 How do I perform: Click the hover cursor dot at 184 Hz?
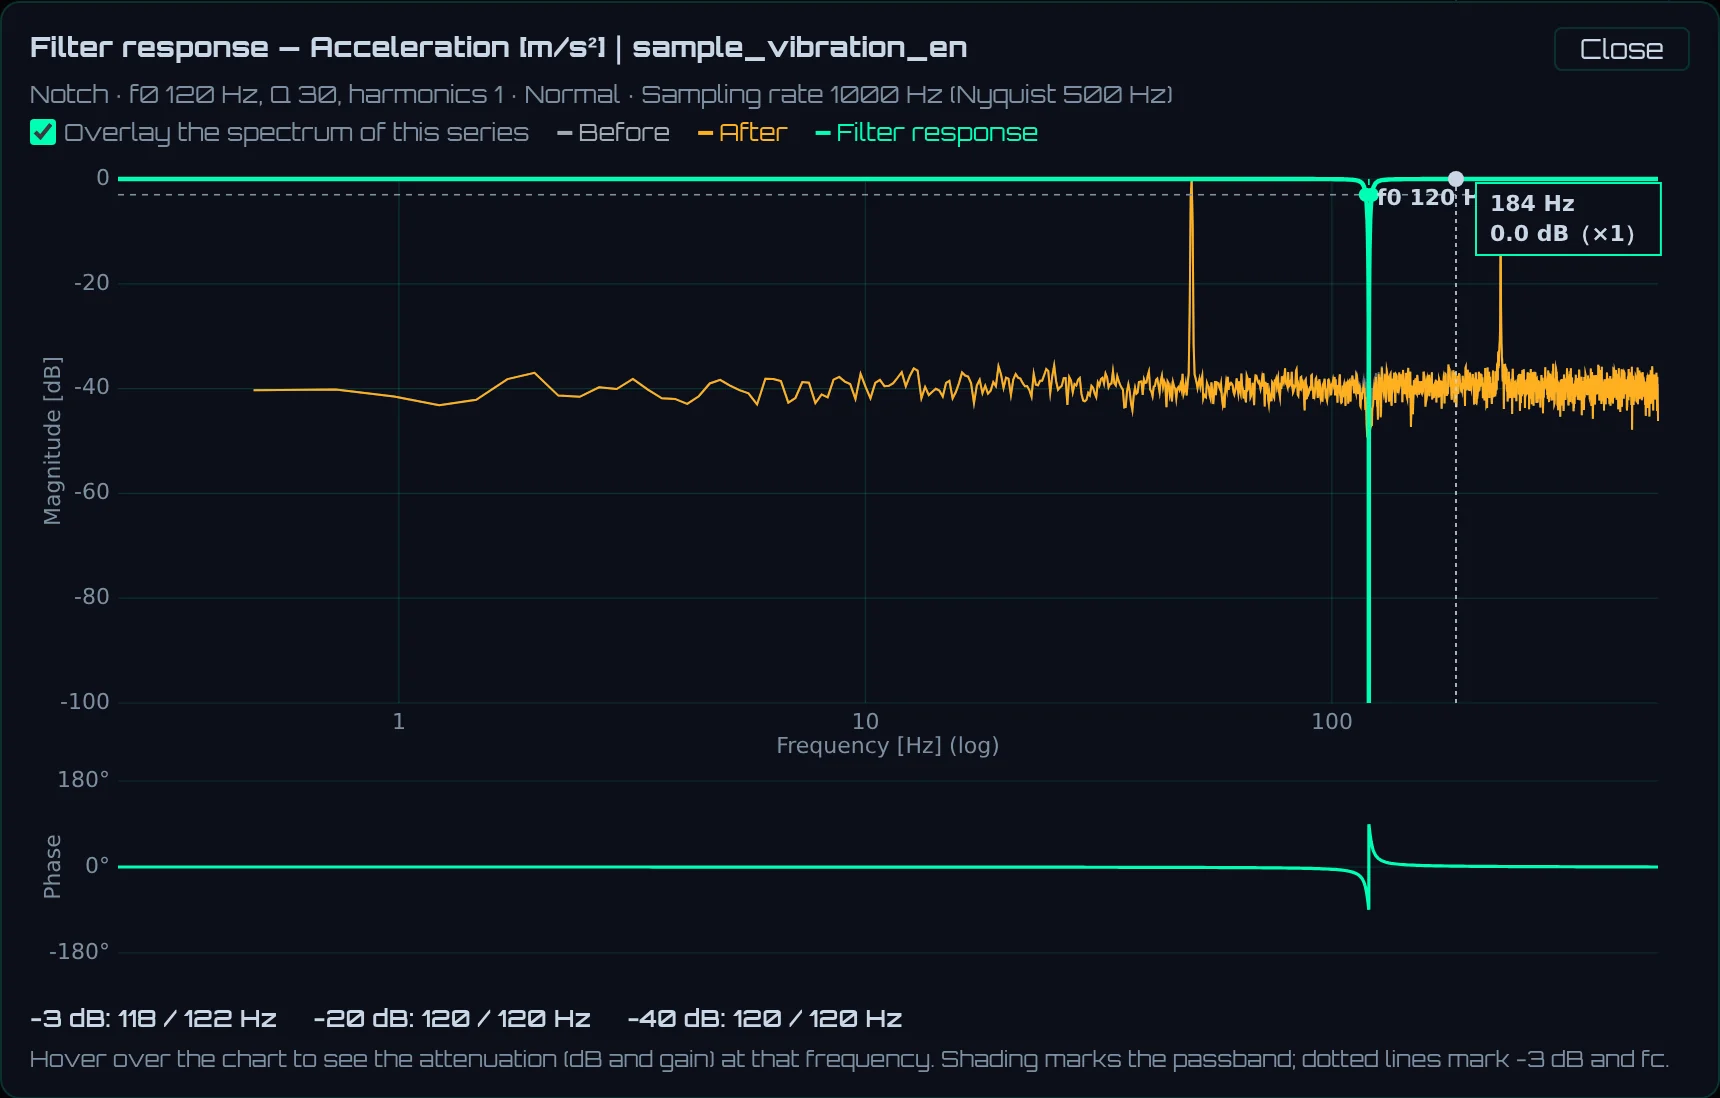[x=1456, y=179]
